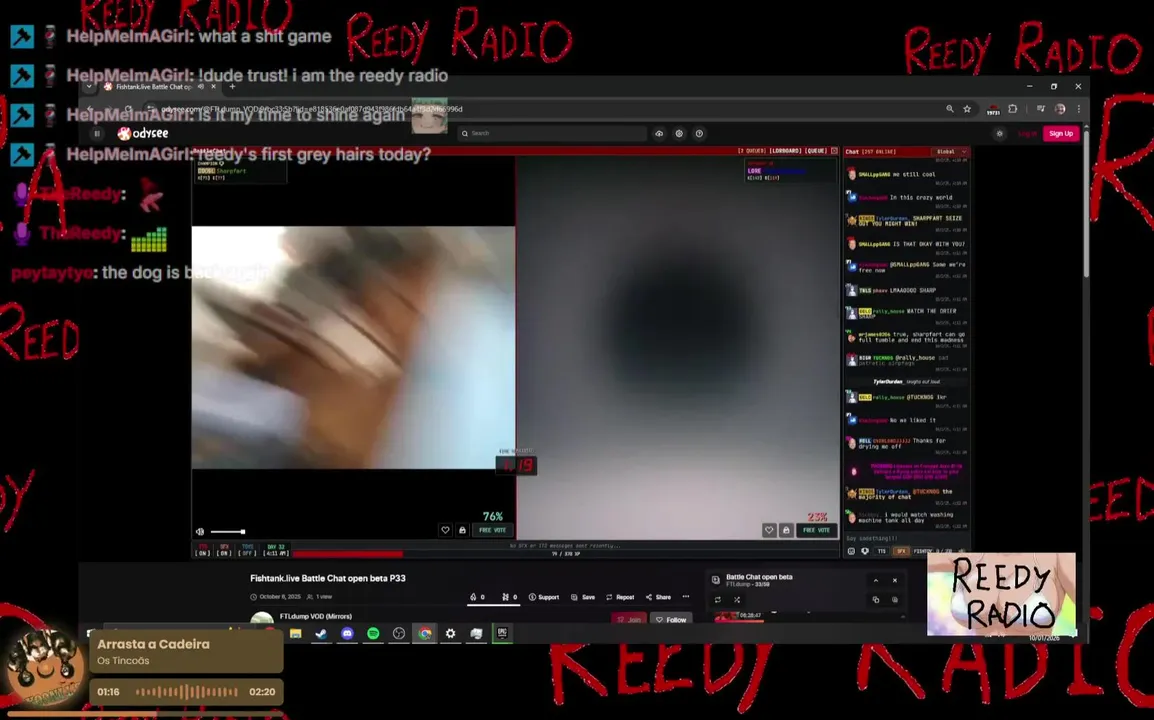Viewport: 1154px width, 720px height.
Task: Toggle the TOYS [OFF] status in the video footer
Action: point(247,550)
